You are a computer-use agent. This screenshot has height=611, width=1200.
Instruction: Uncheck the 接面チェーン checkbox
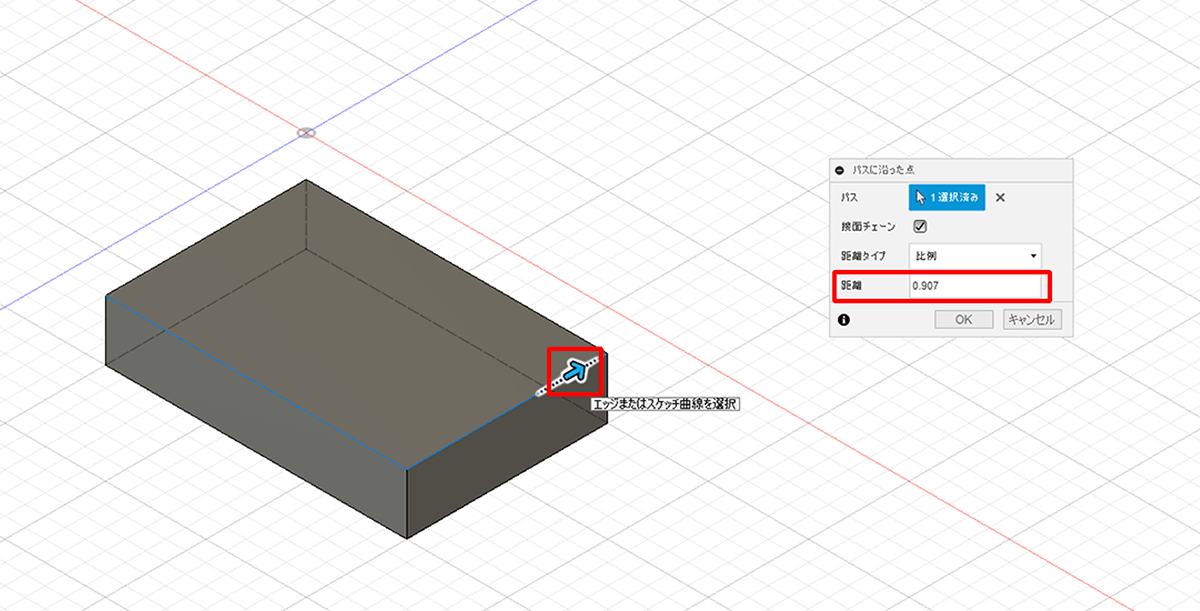point(920,227)
